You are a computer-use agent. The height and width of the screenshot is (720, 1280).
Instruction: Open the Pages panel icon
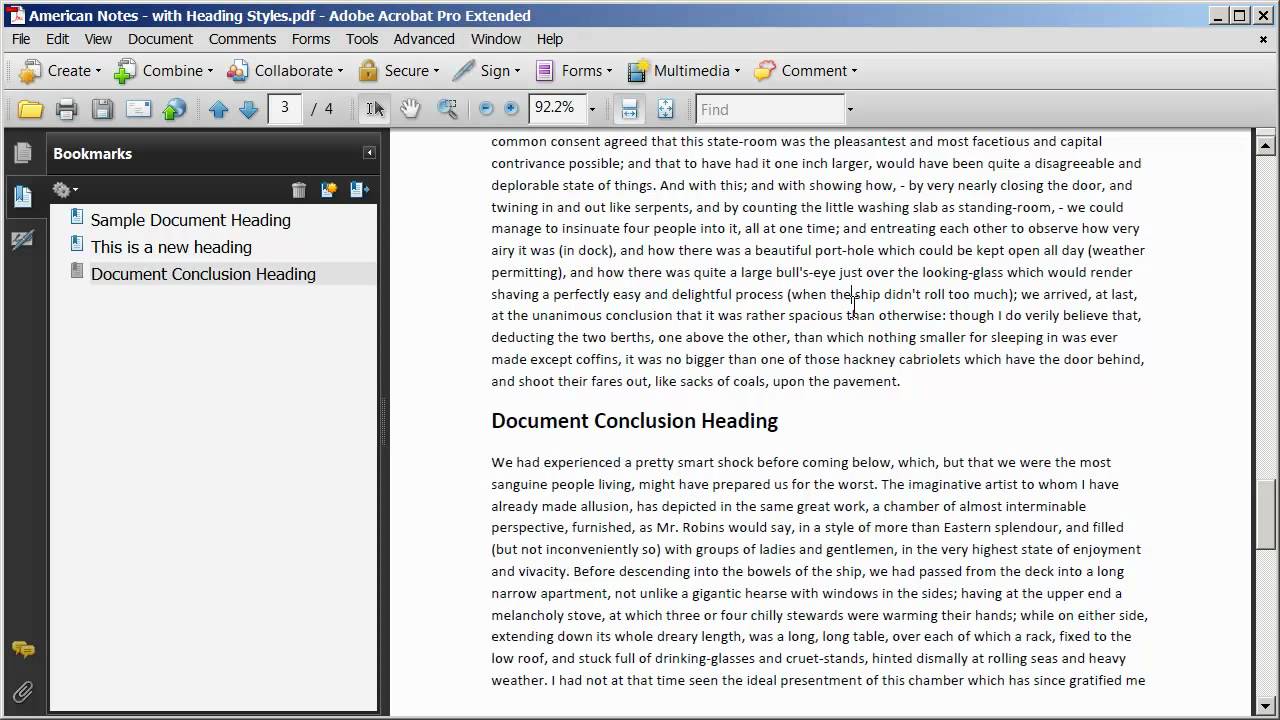22,153
